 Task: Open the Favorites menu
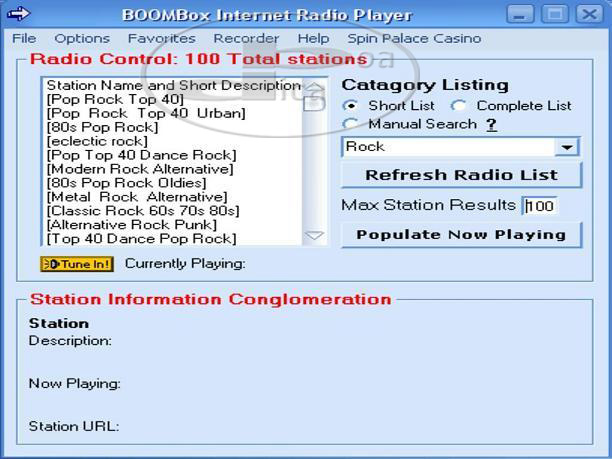click(161, 38)
